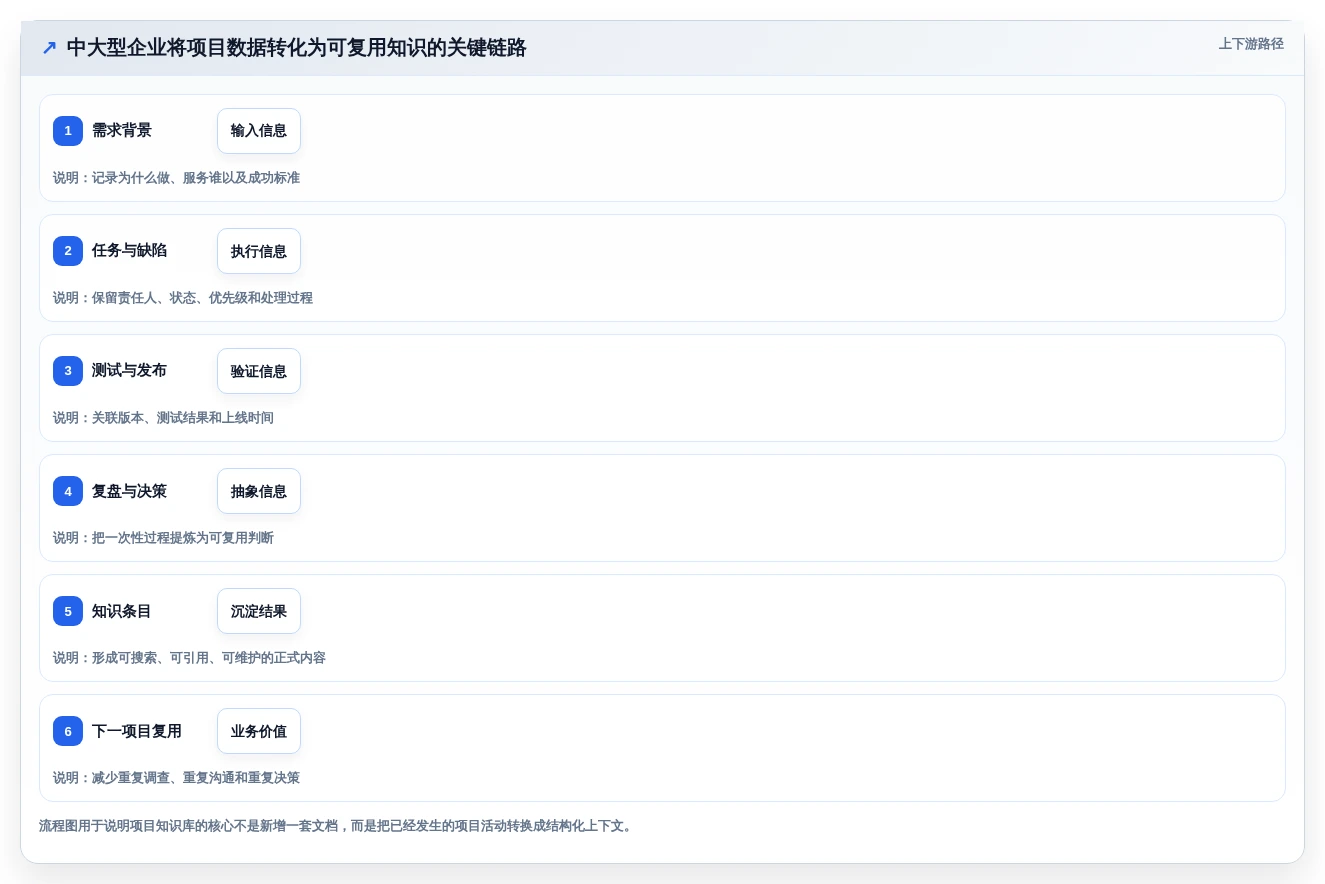Click the main title 中大型企业将项目数据转化为可复用知识的关键链路
The height and width of the screenshot is (884, 1325).
296,47
